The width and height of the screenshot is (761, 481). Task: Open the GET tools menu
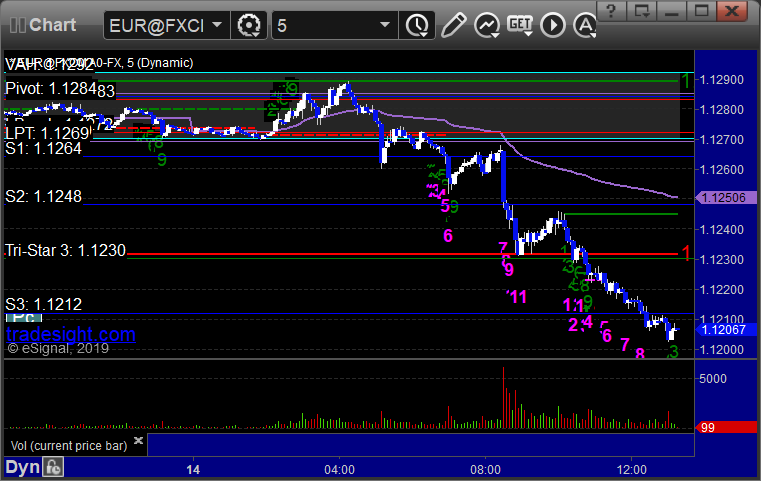pyautogui.click(x=520, y=25)
